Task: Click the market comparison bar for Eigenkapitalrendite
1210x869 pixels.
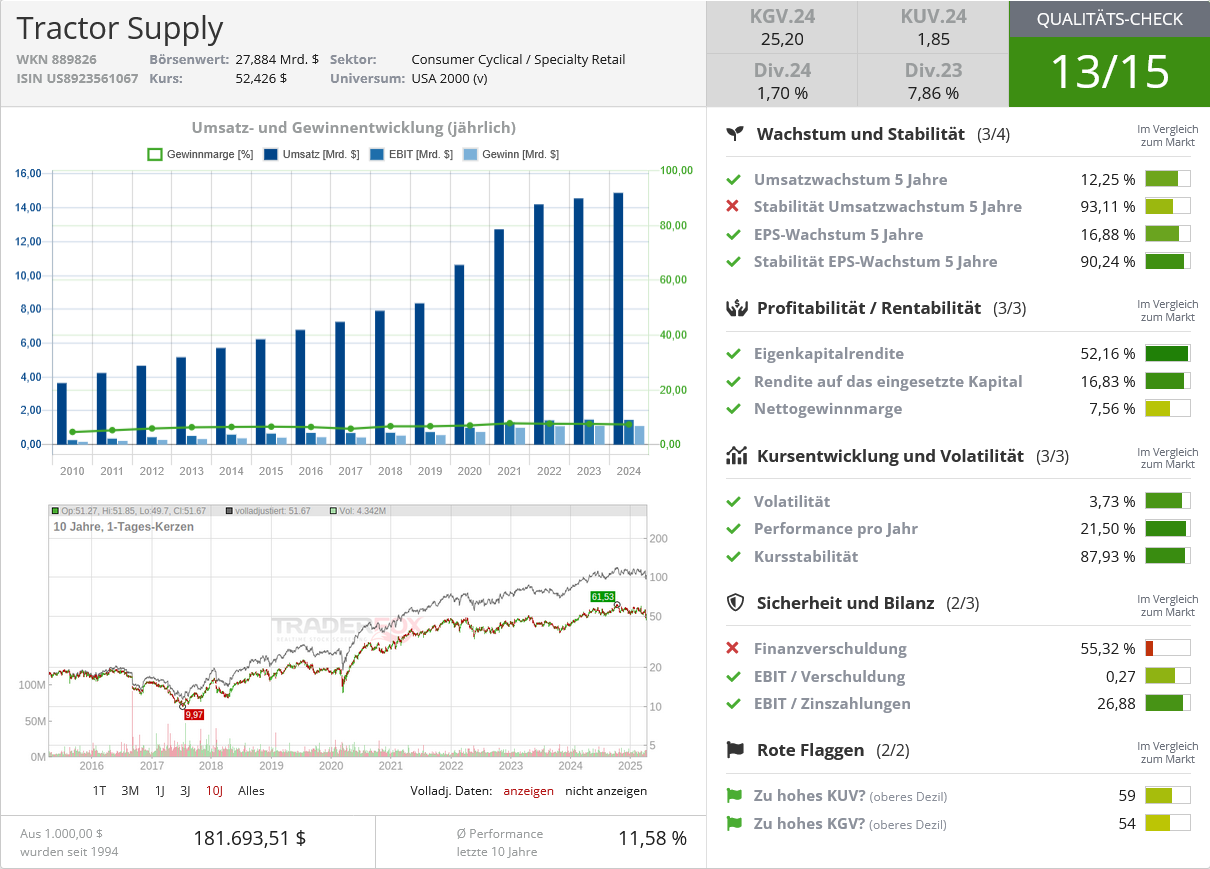Action: coord(1167,353)
